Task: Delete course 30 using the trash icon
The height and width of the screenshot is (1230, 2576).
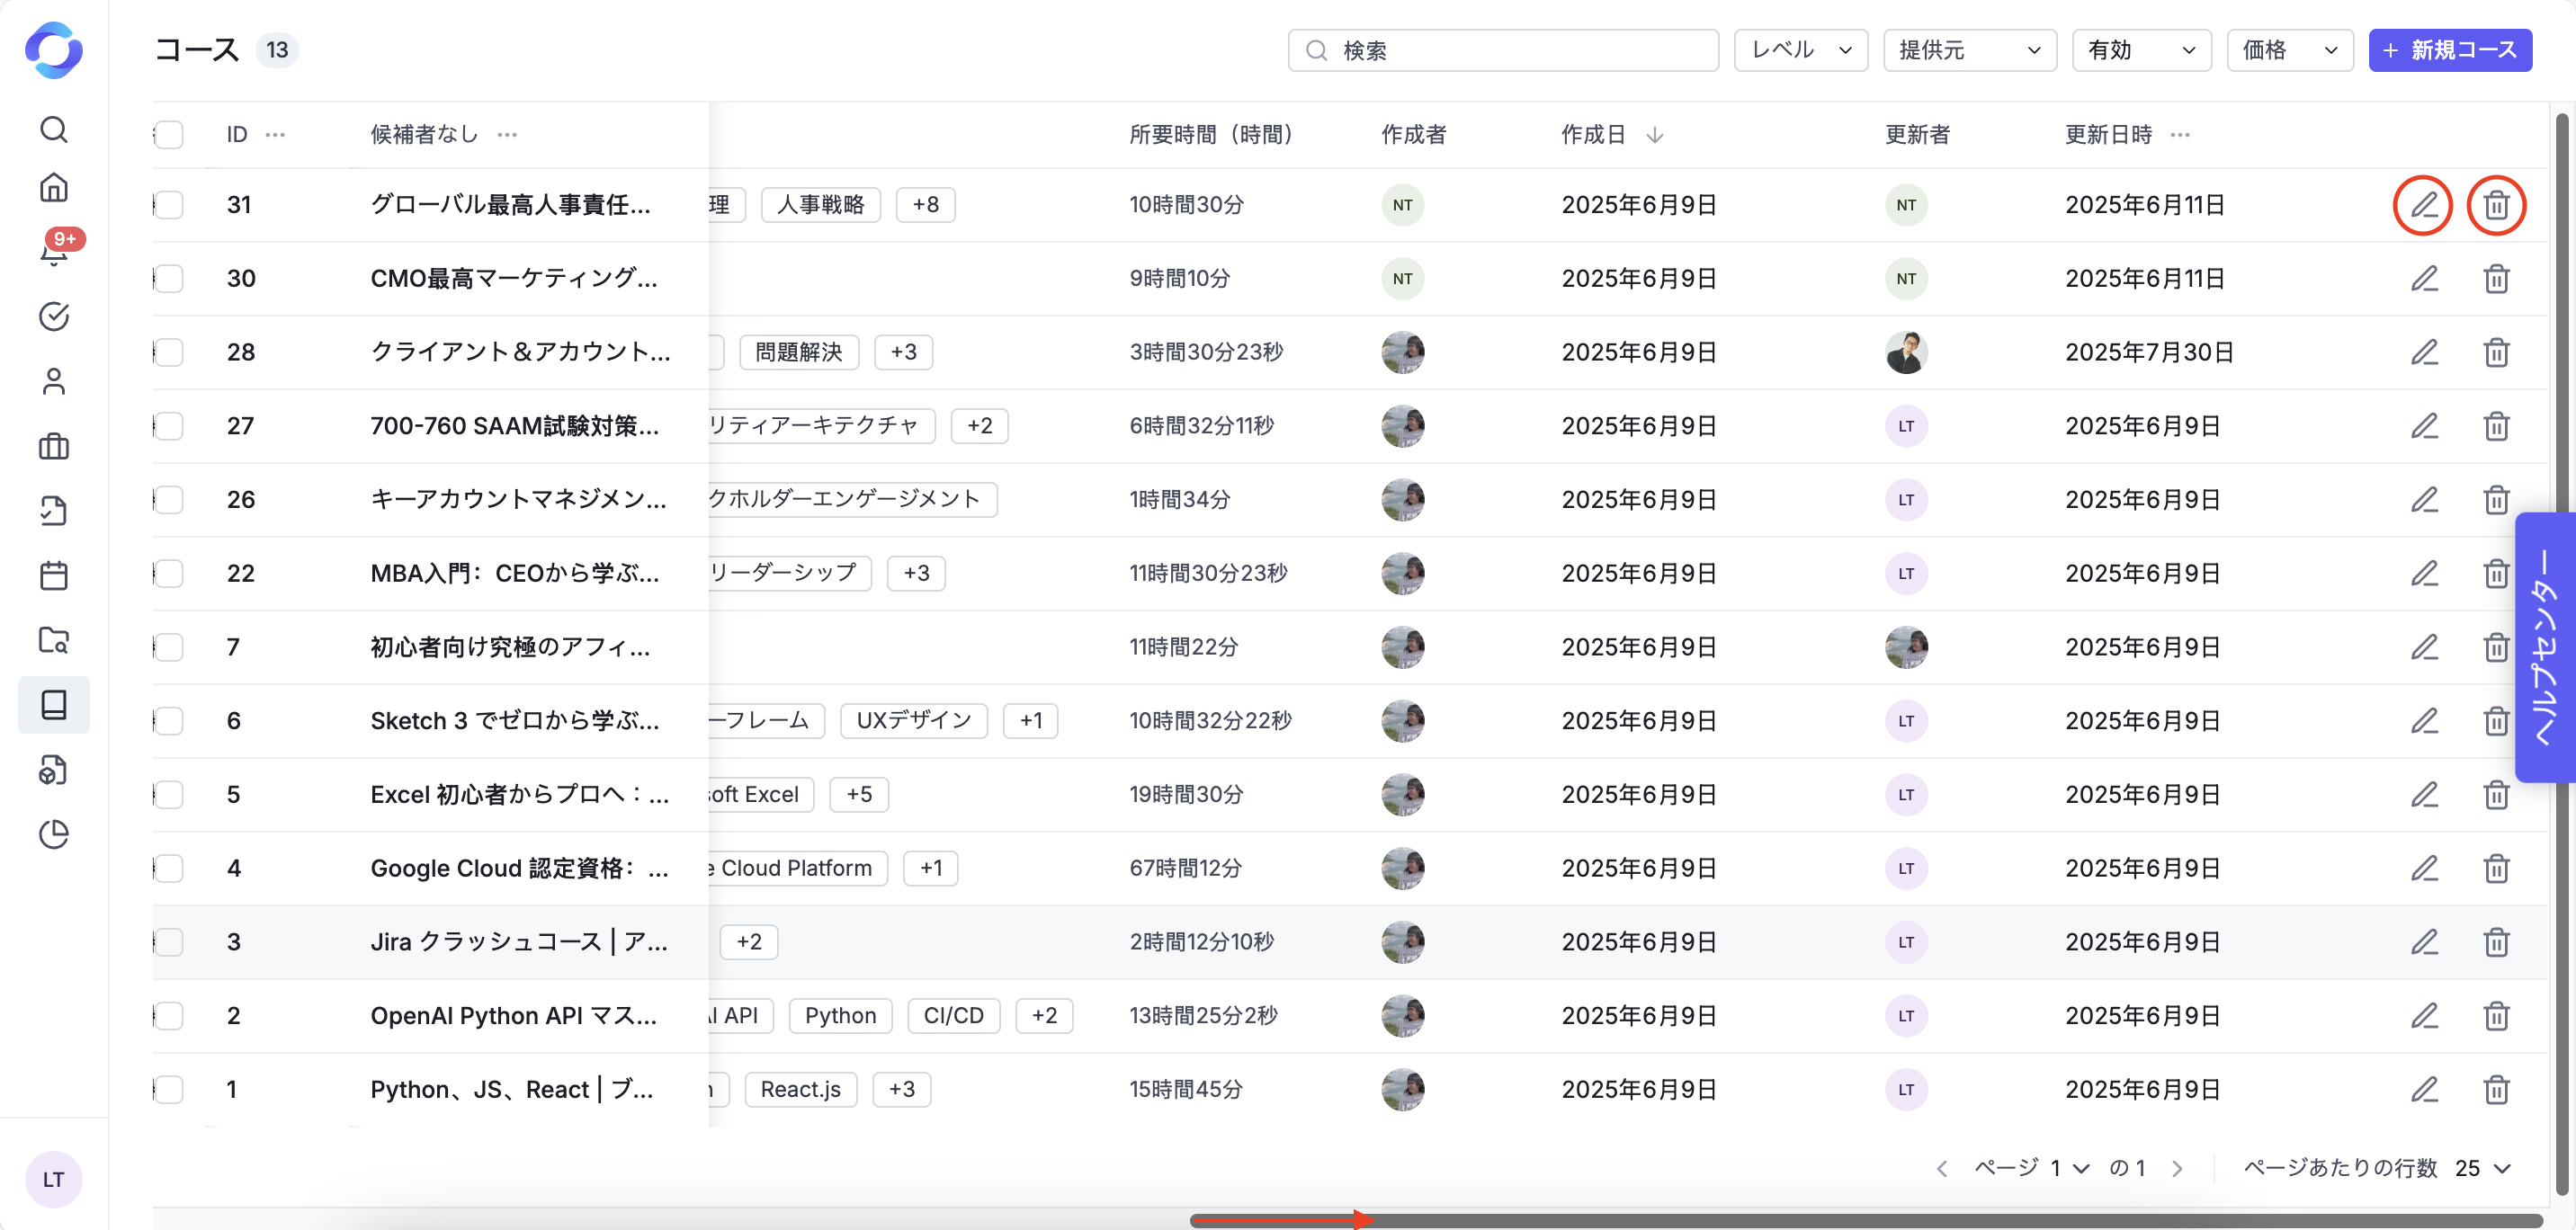Action: tap(2495, 279)
